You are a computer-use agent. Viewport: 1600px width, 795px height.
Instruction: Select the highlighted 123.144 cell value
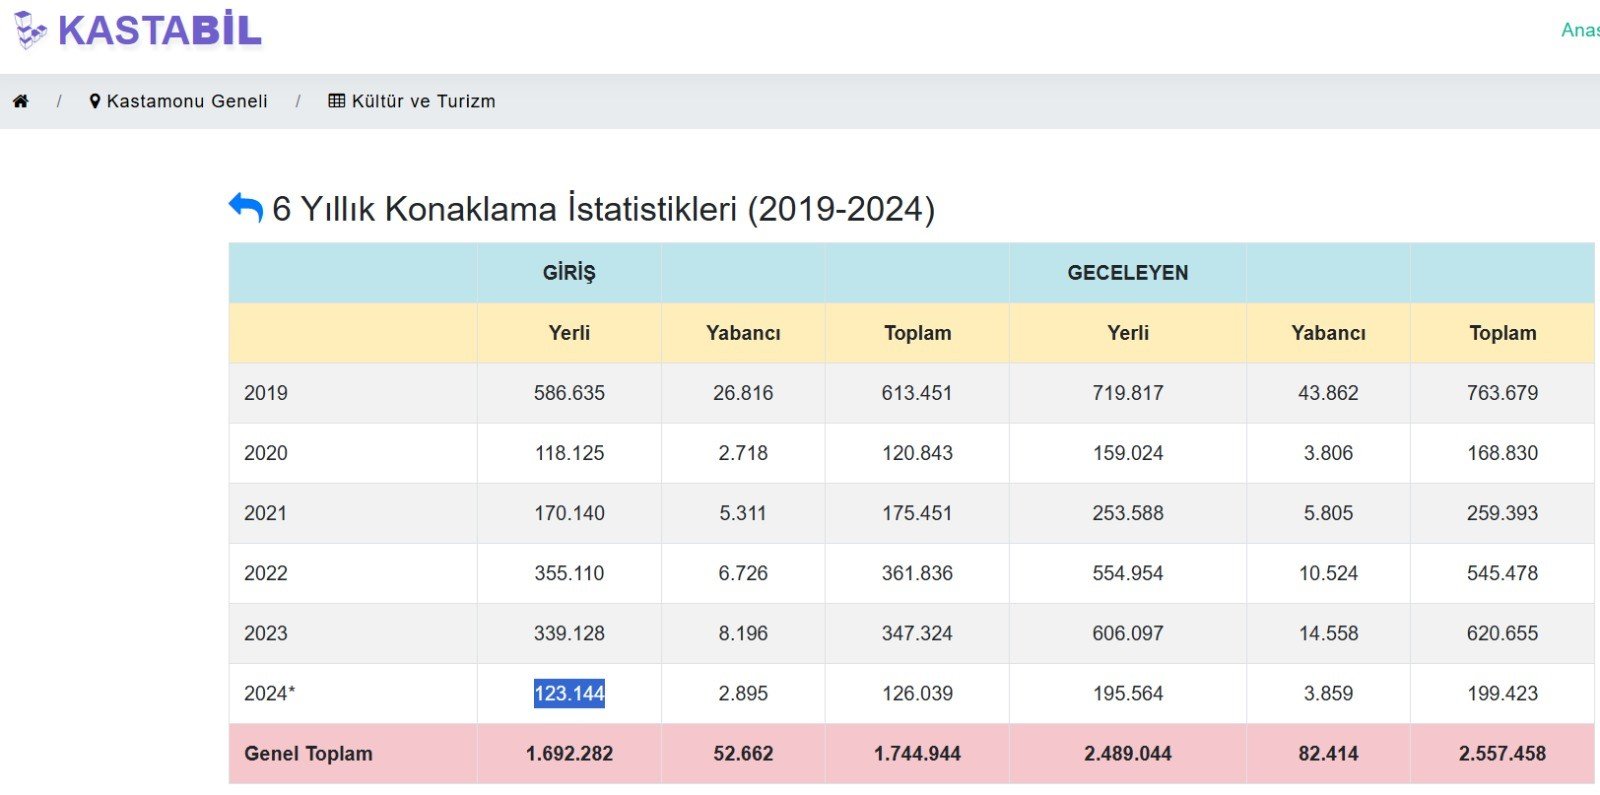tap(569, 693)
